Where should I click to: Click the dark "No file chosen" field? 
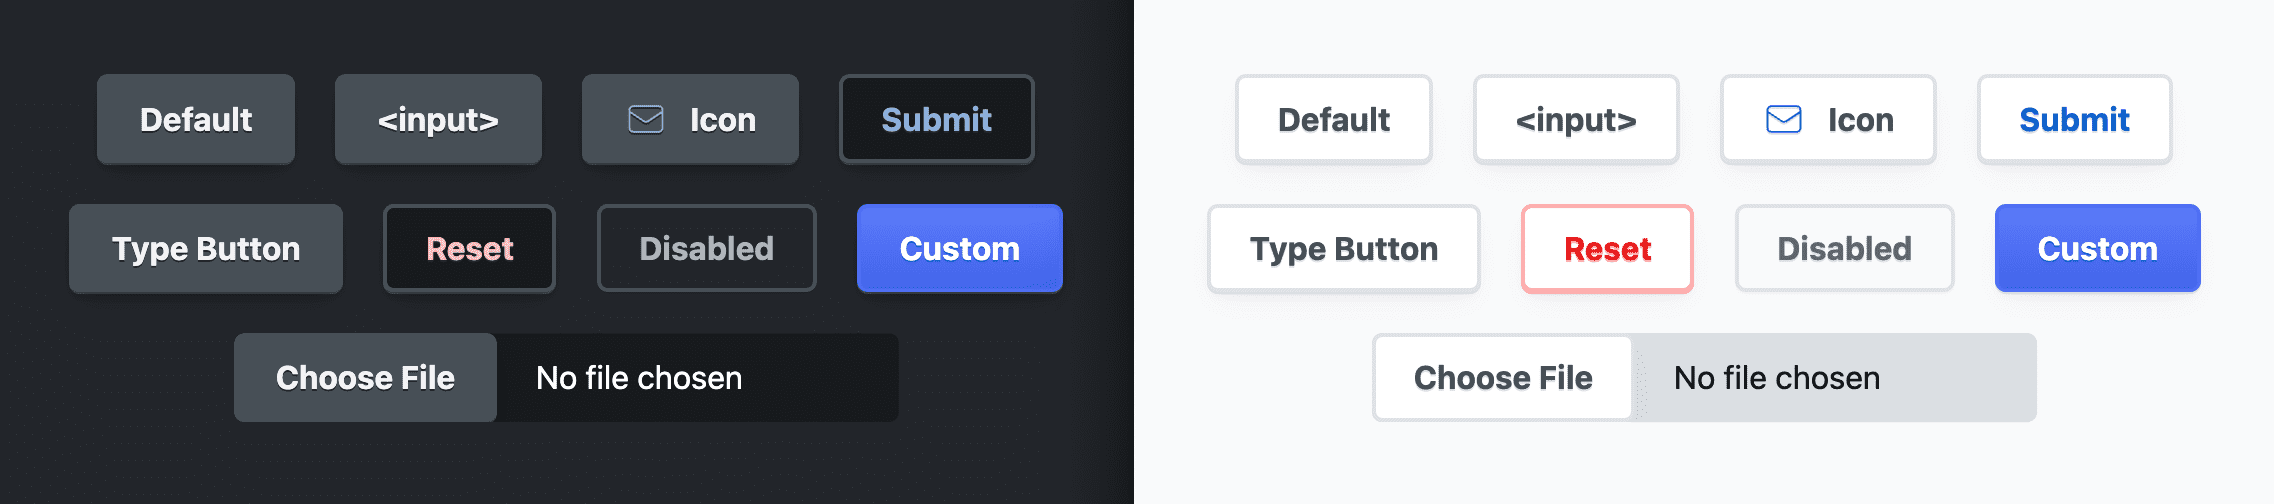(697, 378)
